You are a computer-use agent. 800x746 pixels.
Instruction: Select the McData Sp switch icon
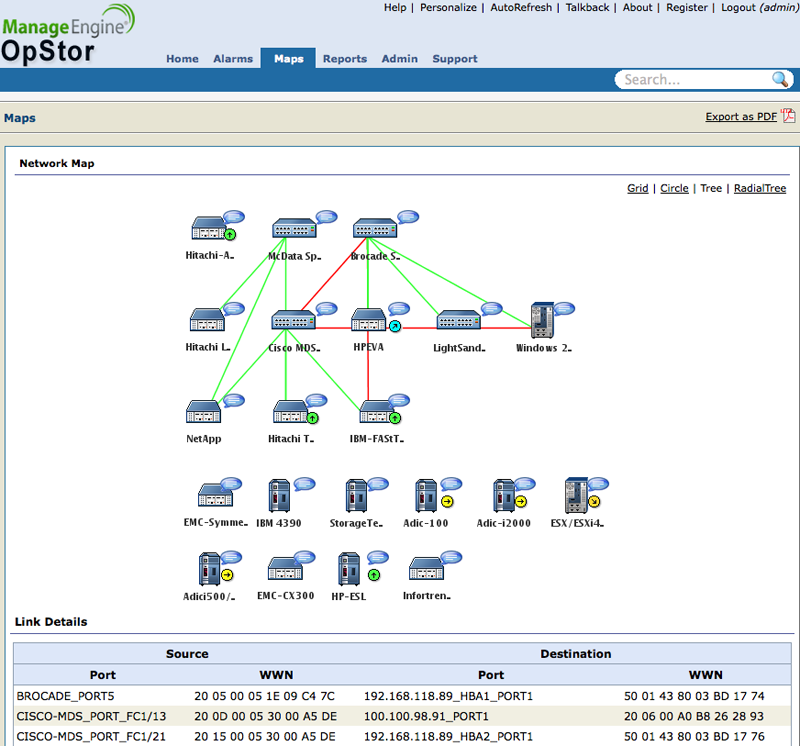(294, 228)
